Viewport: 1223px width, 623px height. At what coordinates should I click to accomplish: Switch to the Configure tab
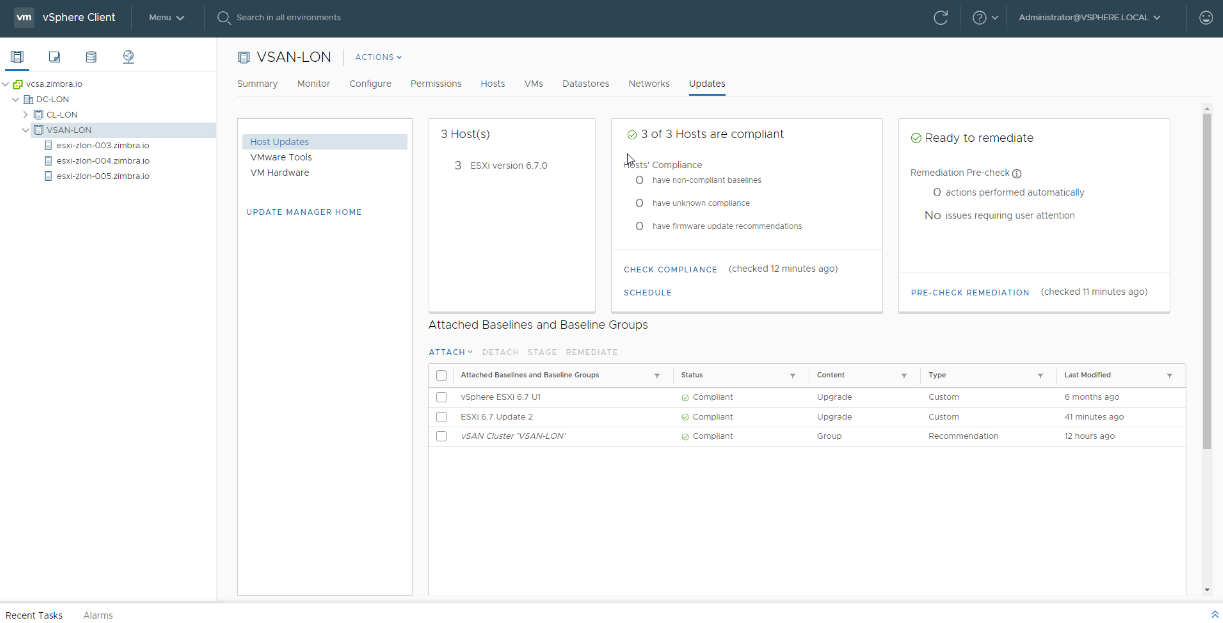click(370, 84)
